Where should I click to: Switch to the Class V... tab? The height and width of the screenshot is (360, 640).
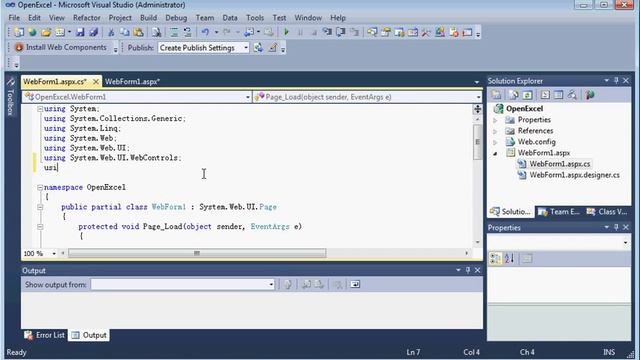coord(607,211)
